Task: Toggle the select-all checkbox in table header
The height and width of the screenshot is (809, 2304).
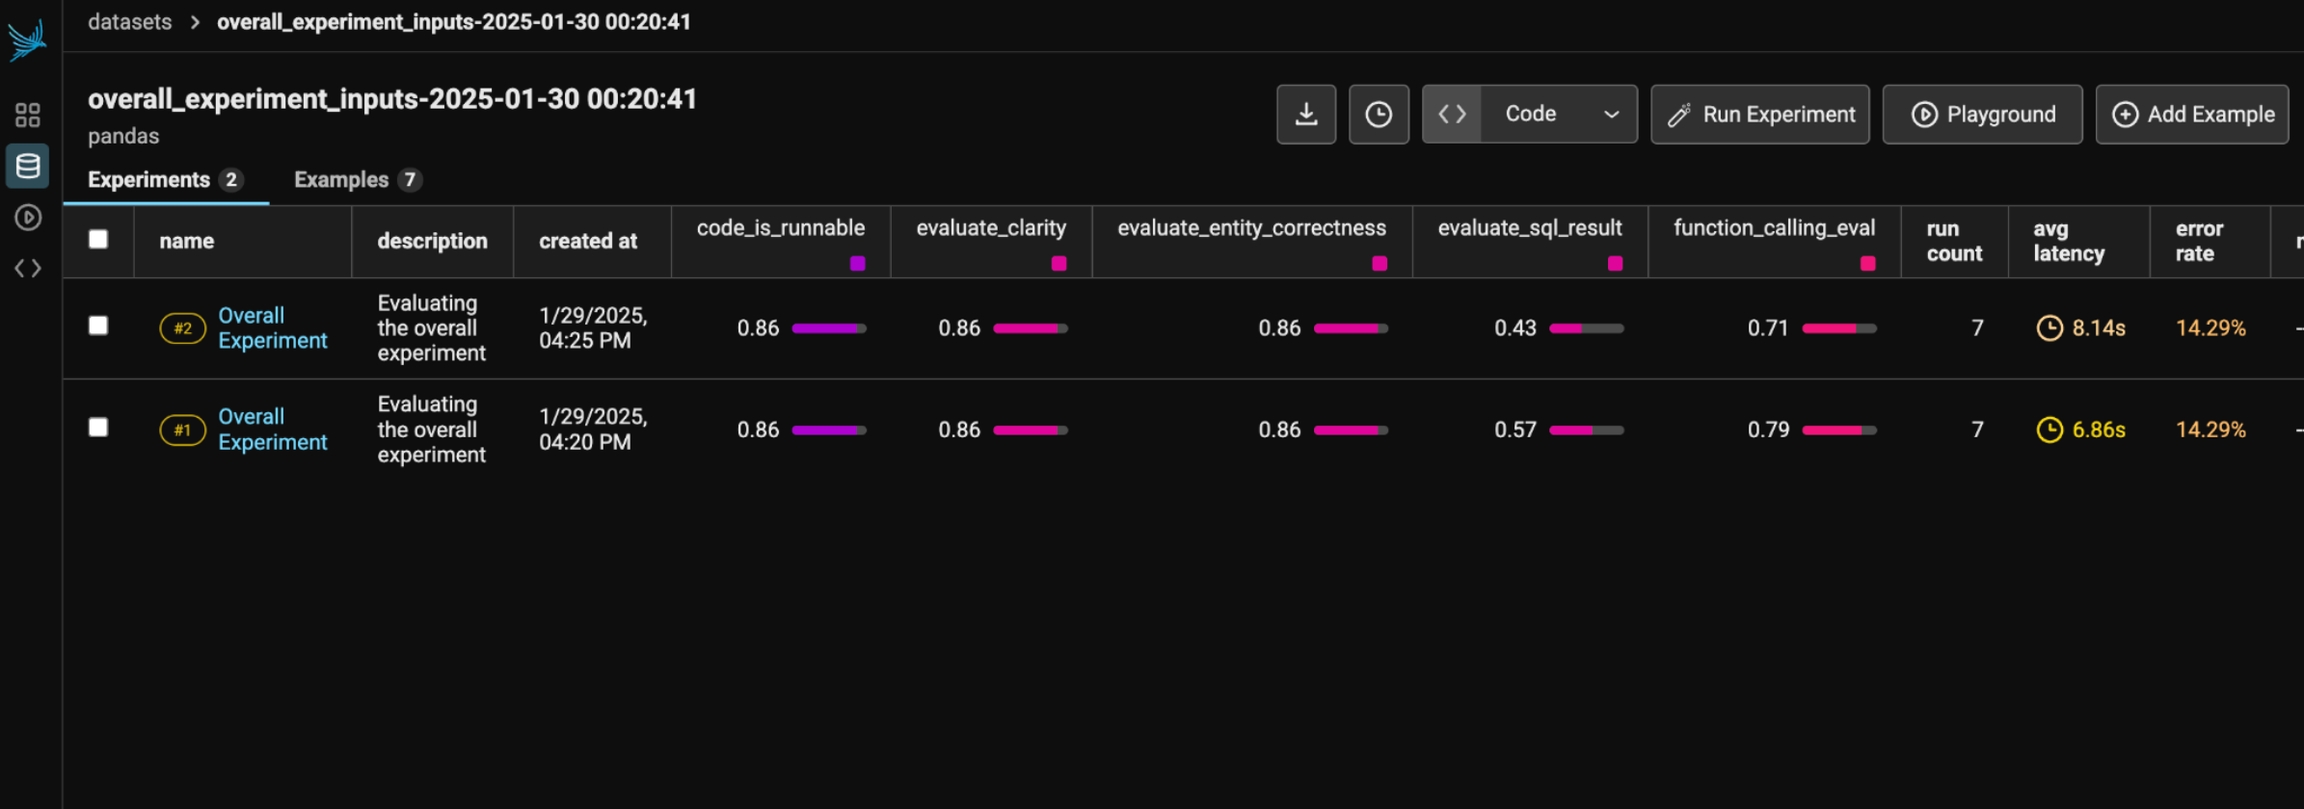Action: click(x=98, y=239)
